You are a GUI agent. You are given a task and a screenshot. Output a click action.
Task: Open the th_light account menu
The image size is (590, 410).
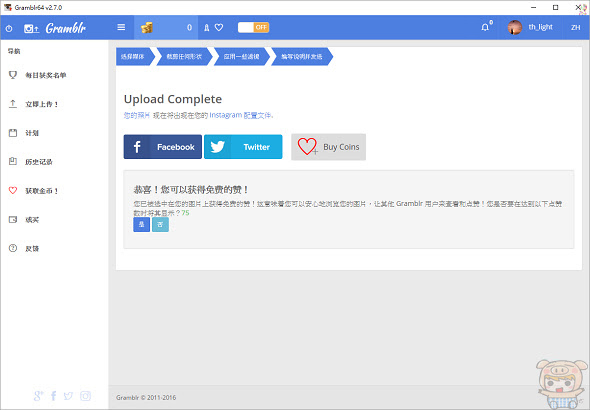click(x=540, y=27)
